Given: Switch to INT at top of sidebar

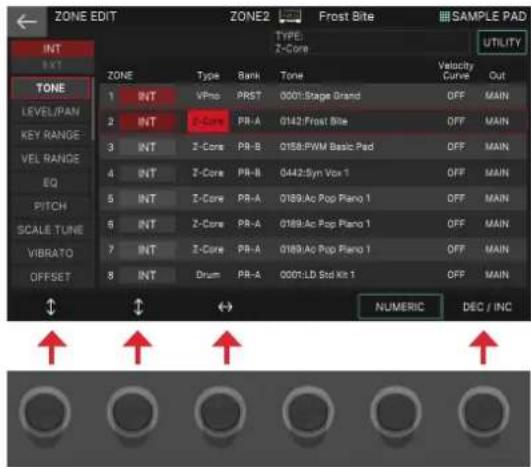Looking at the screenshot, I should (52, 49).
